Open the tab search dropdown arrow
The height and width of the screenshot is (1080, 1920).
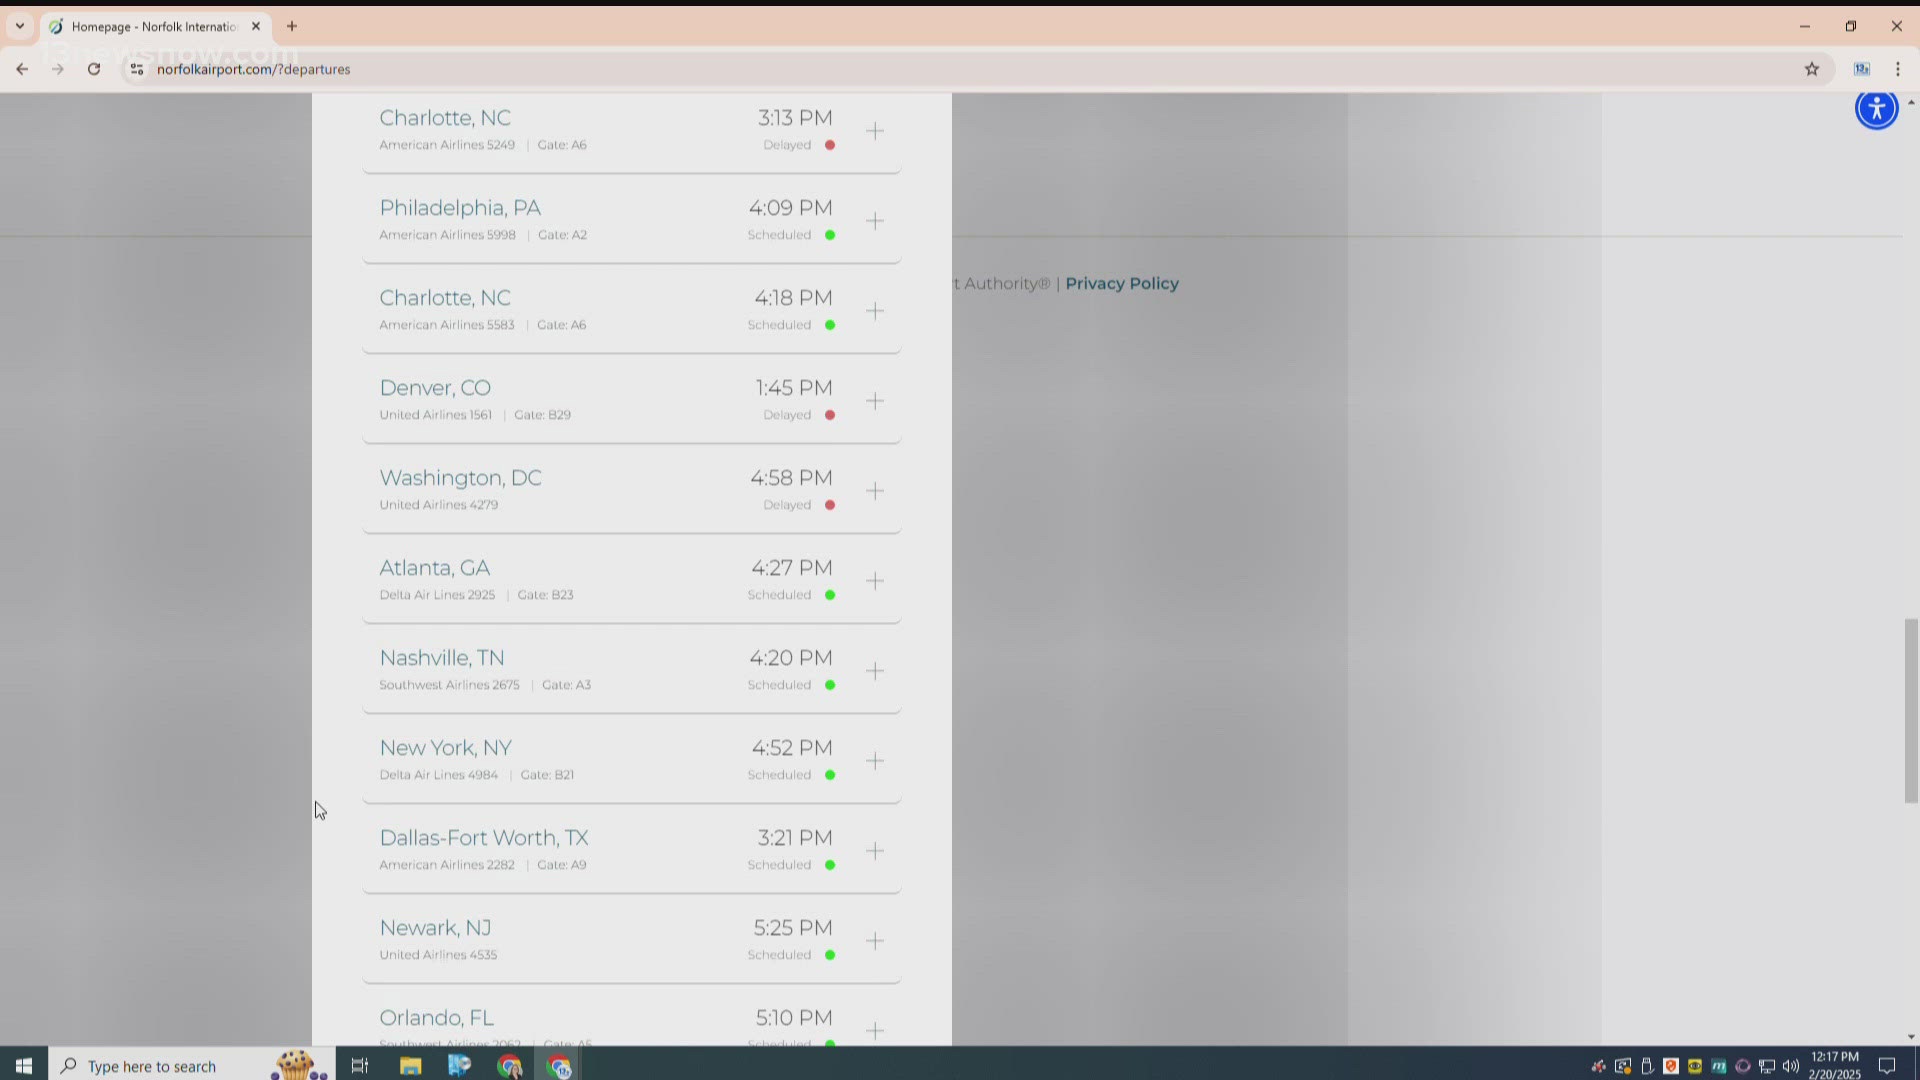19,26
